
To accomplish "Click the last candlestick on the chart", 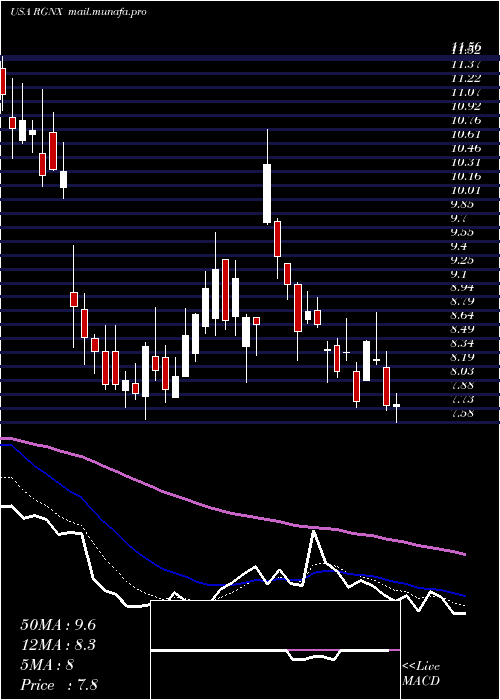I will [x=396, y=405].
